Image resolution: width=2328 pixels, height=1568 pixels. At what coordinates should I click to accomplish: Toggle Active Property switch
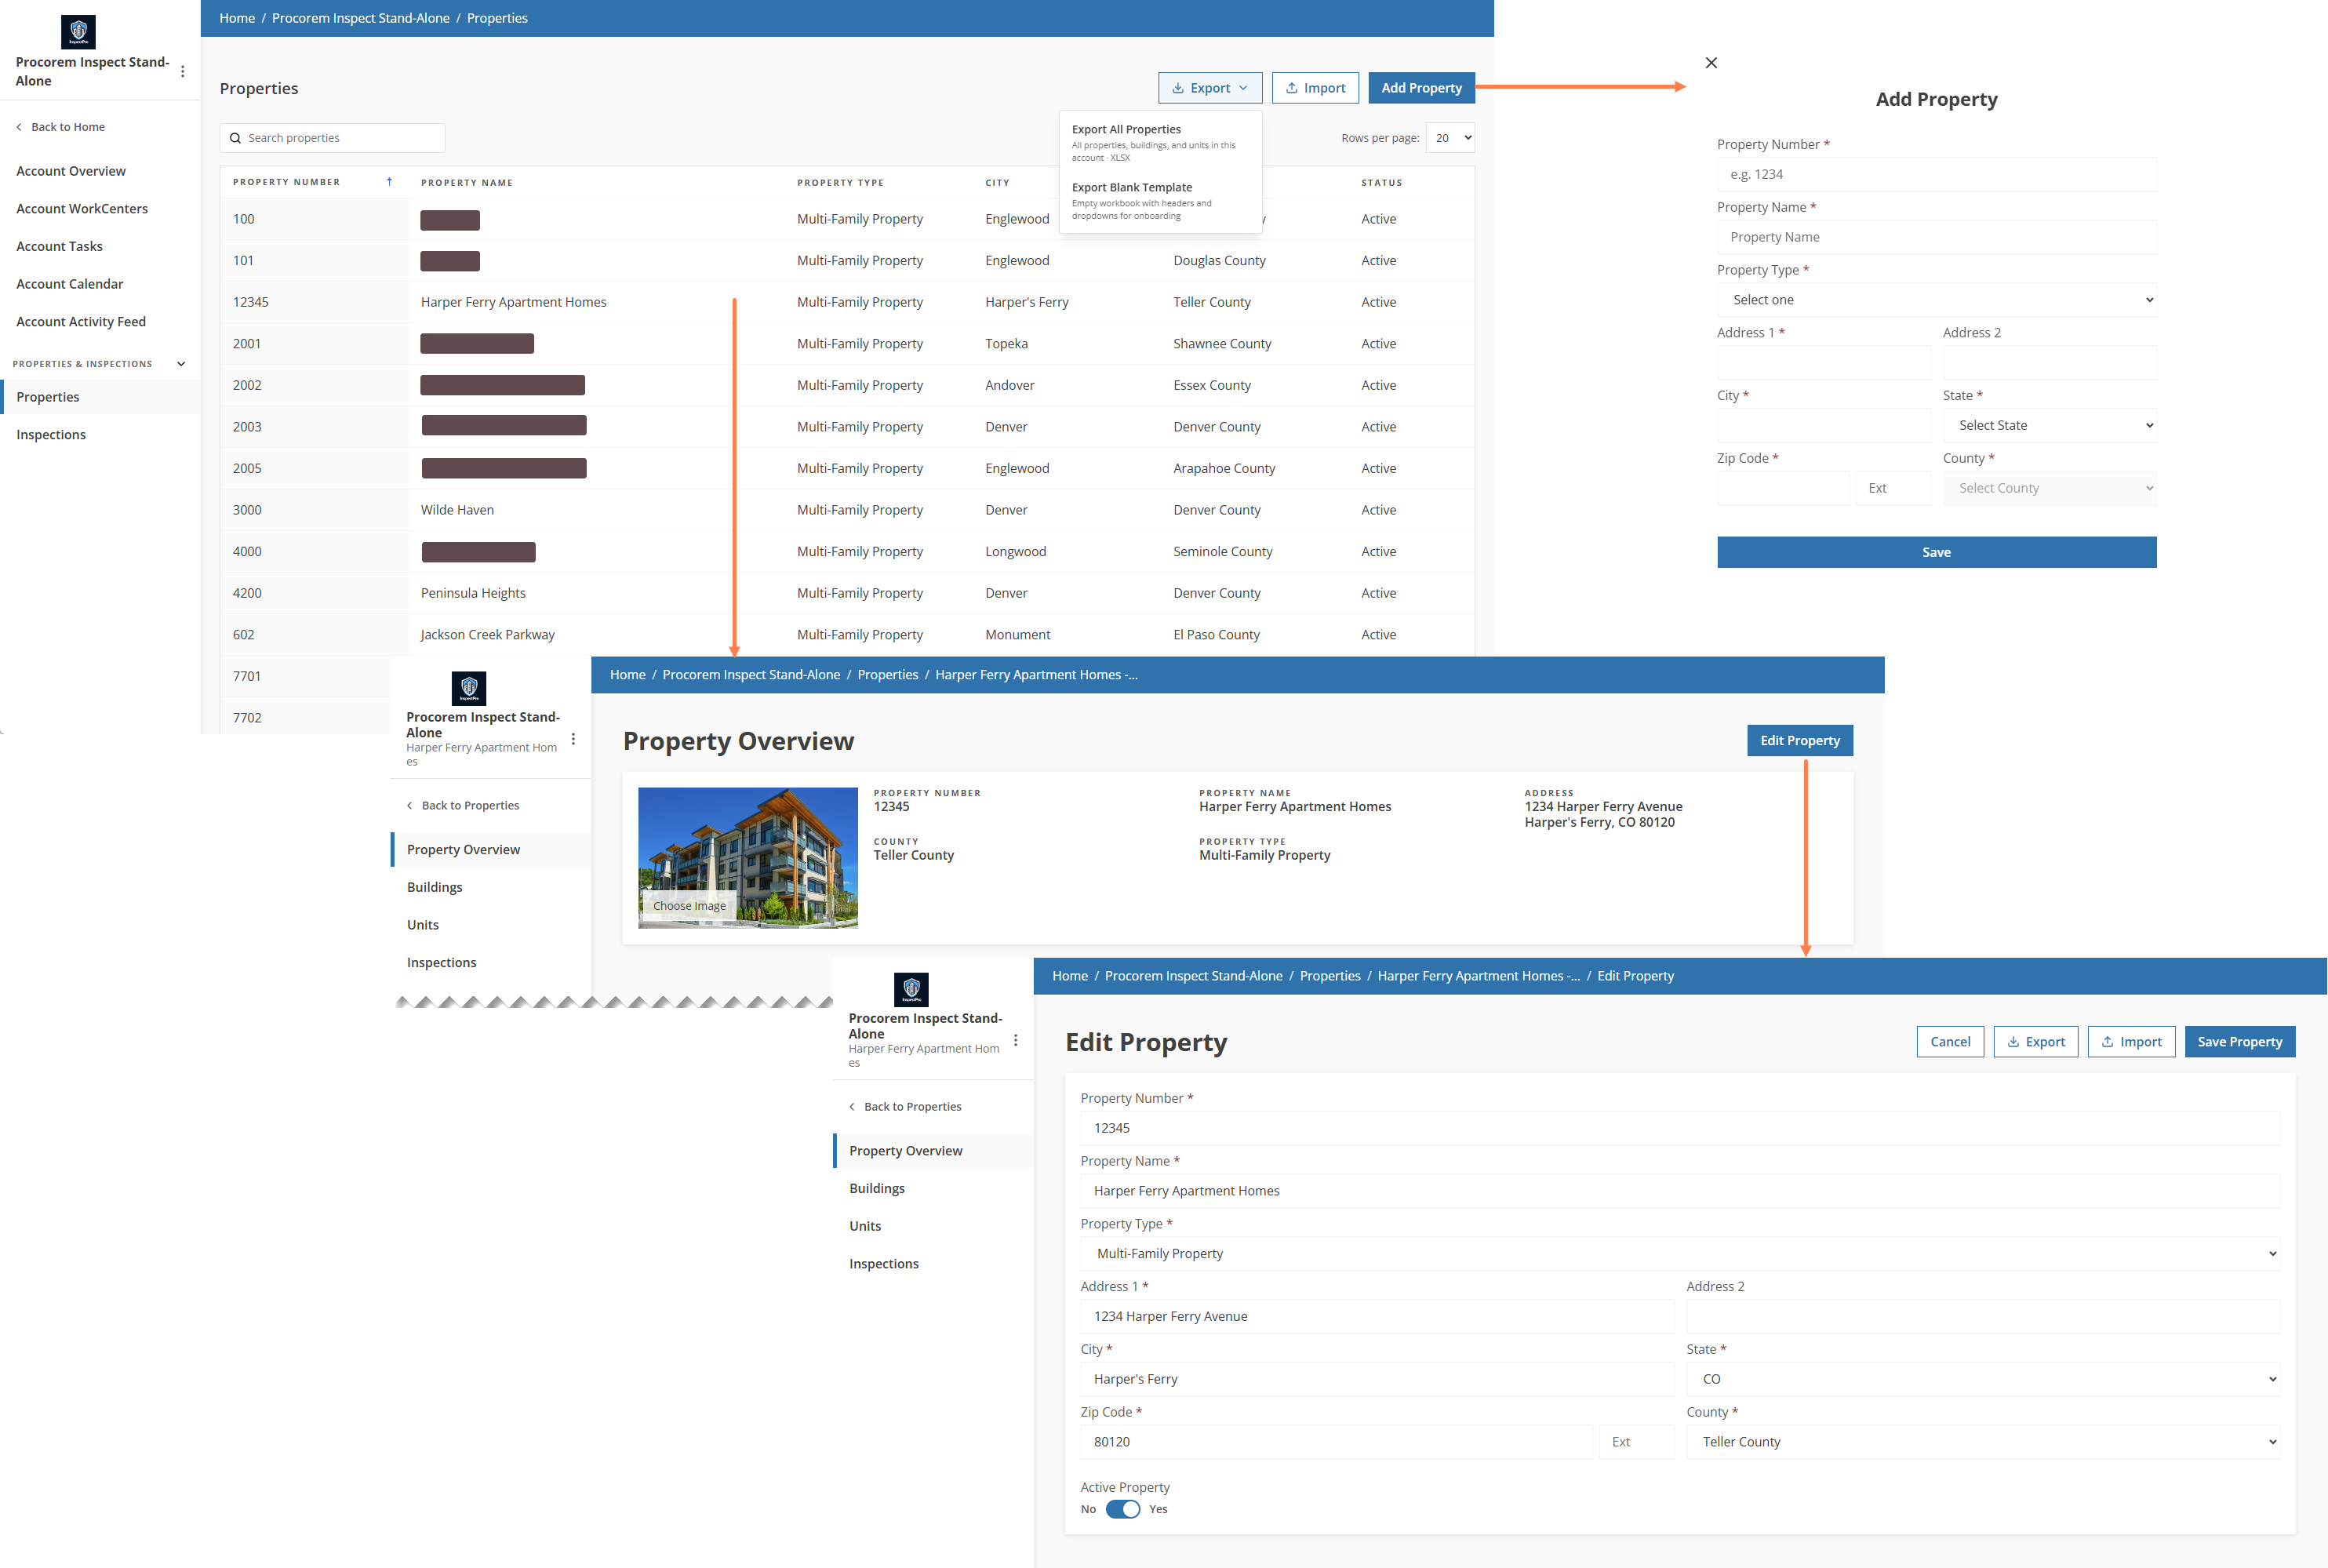(1123, 1509)
